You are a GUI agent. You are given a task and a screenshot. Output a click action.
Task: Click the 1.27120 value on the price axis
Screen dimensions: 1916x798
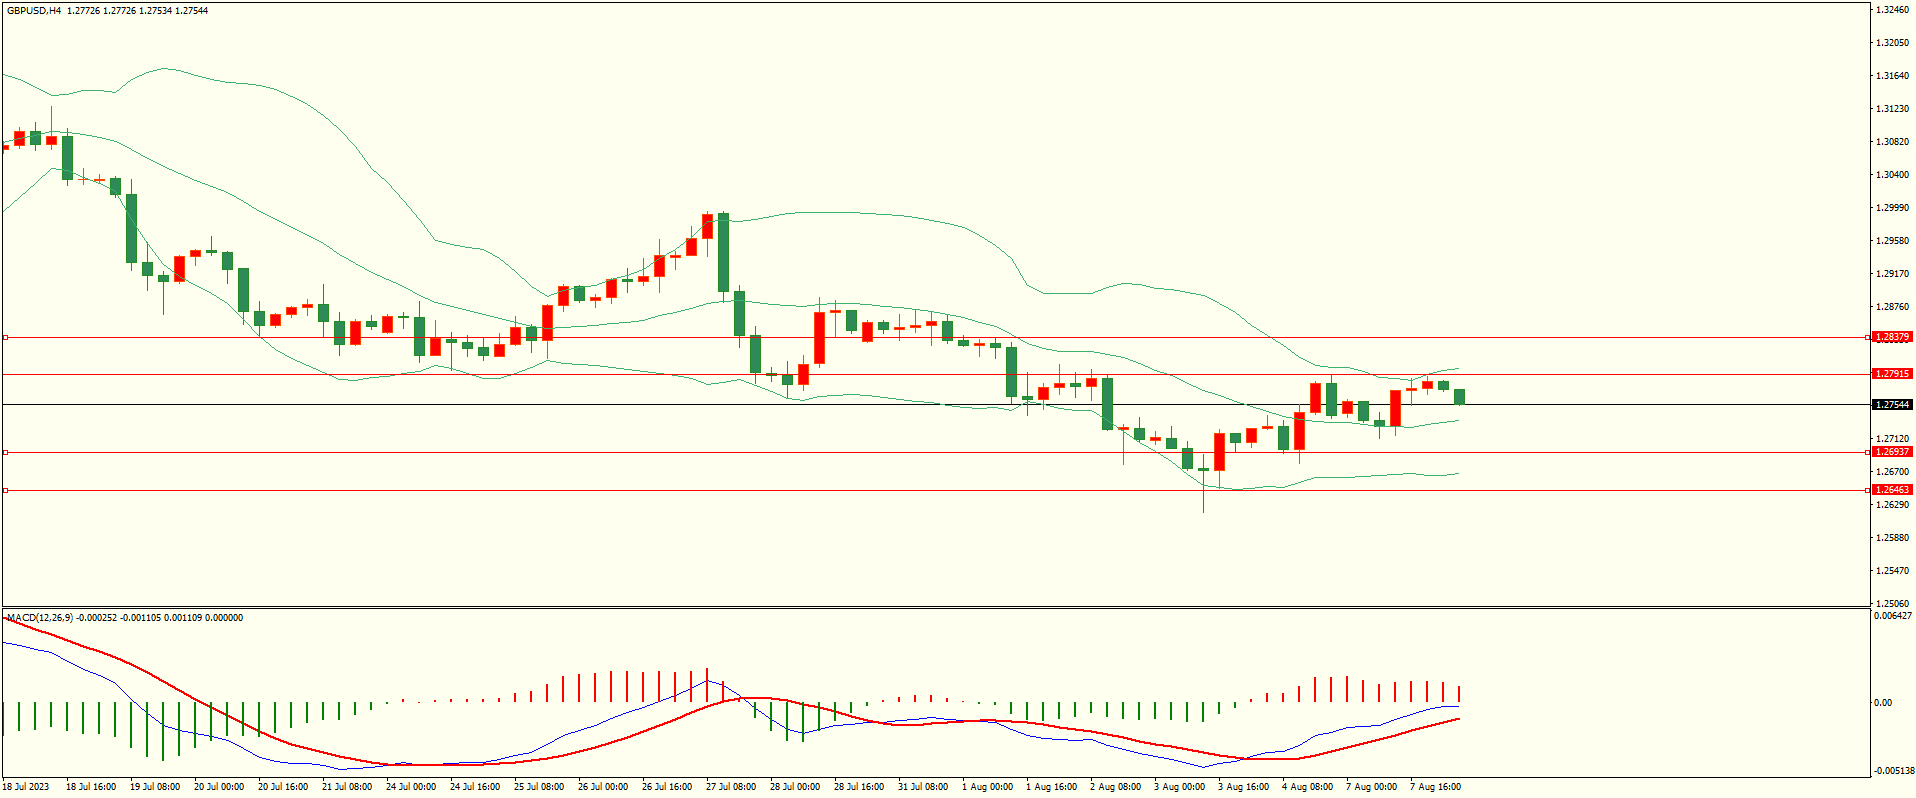pos(1893,439)
